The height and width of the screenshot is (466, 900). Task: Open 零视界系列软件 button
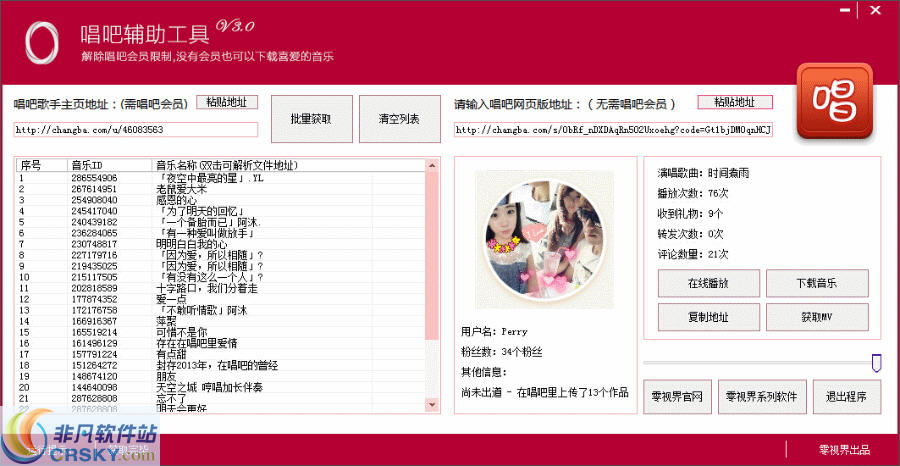pos(763,397)
